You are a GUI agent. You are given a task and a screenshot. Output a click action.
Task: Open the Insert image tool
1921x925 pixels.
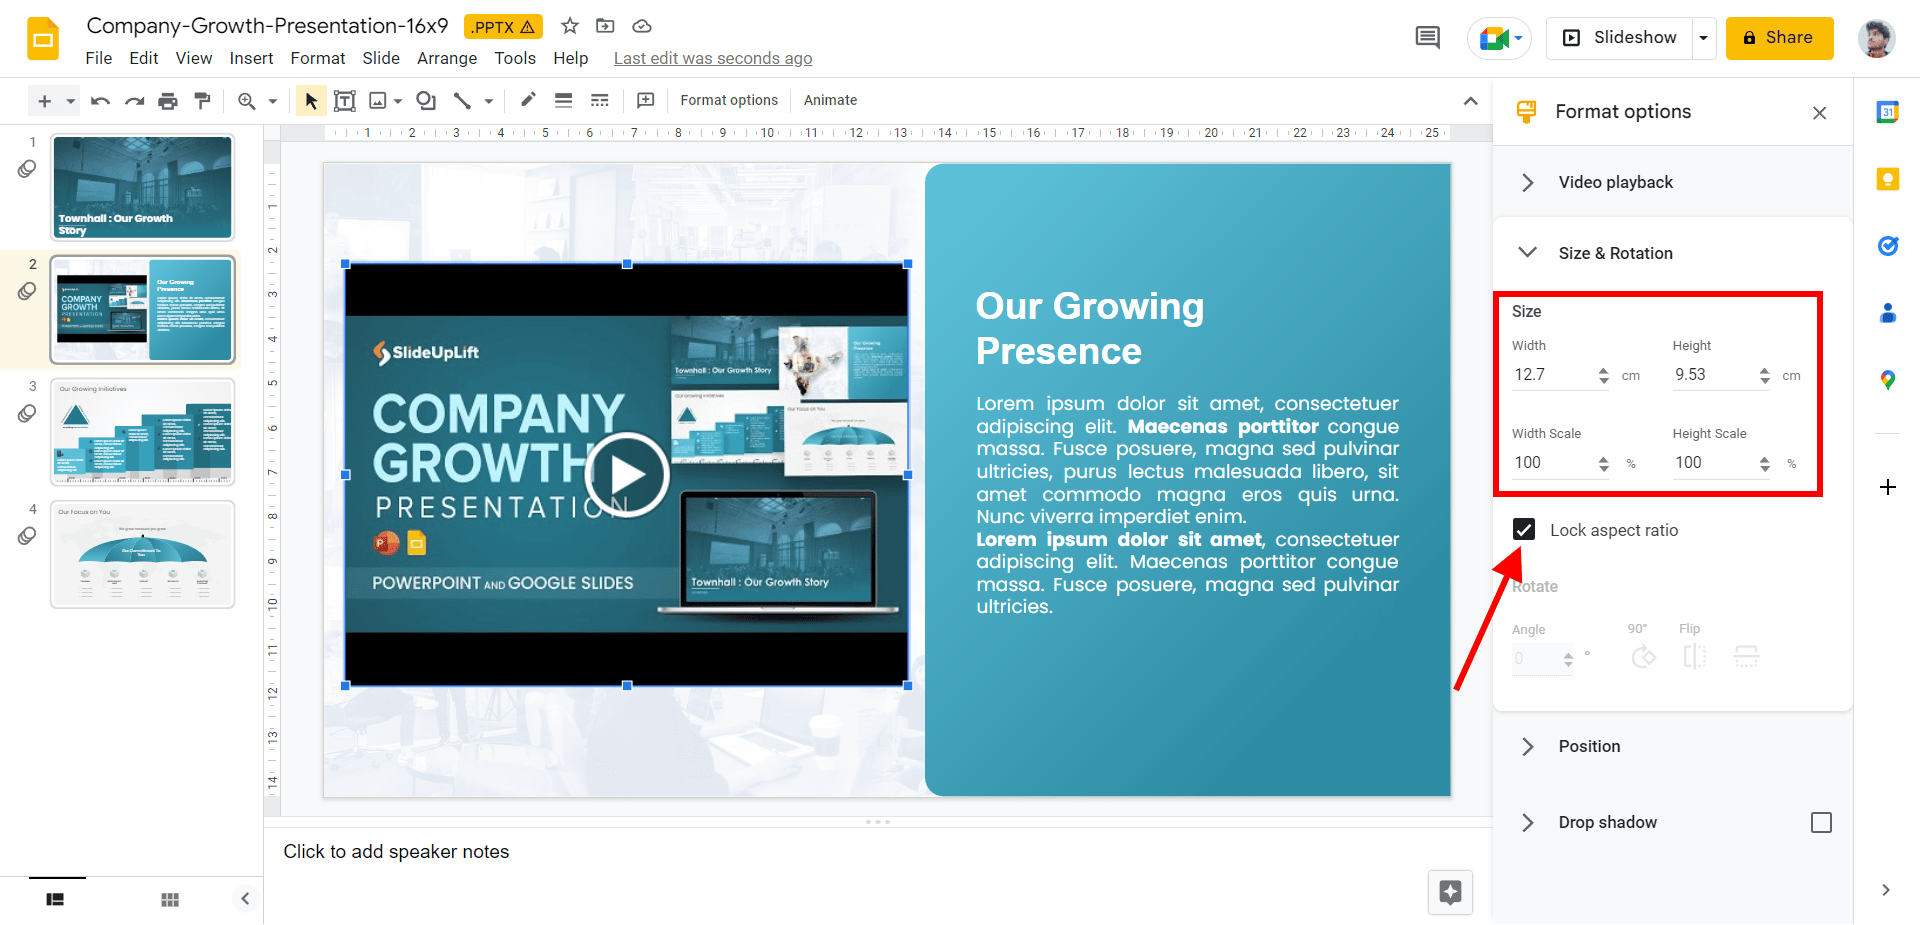(376, 100)
